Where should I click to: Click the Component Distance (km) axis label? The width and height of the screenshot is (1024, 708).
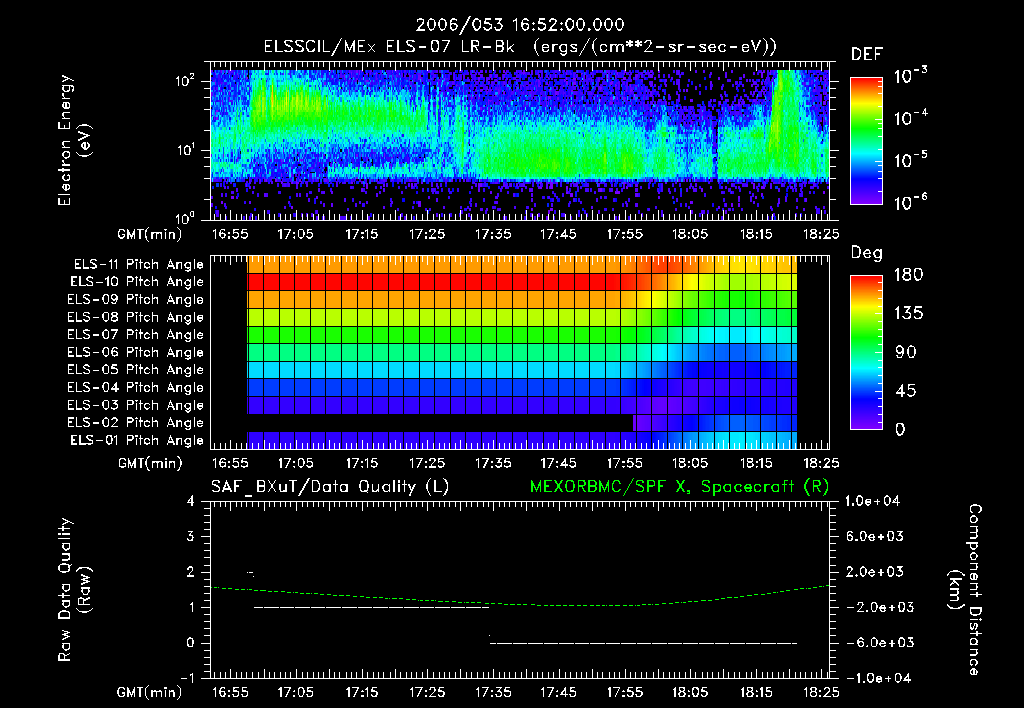[965, 589]
